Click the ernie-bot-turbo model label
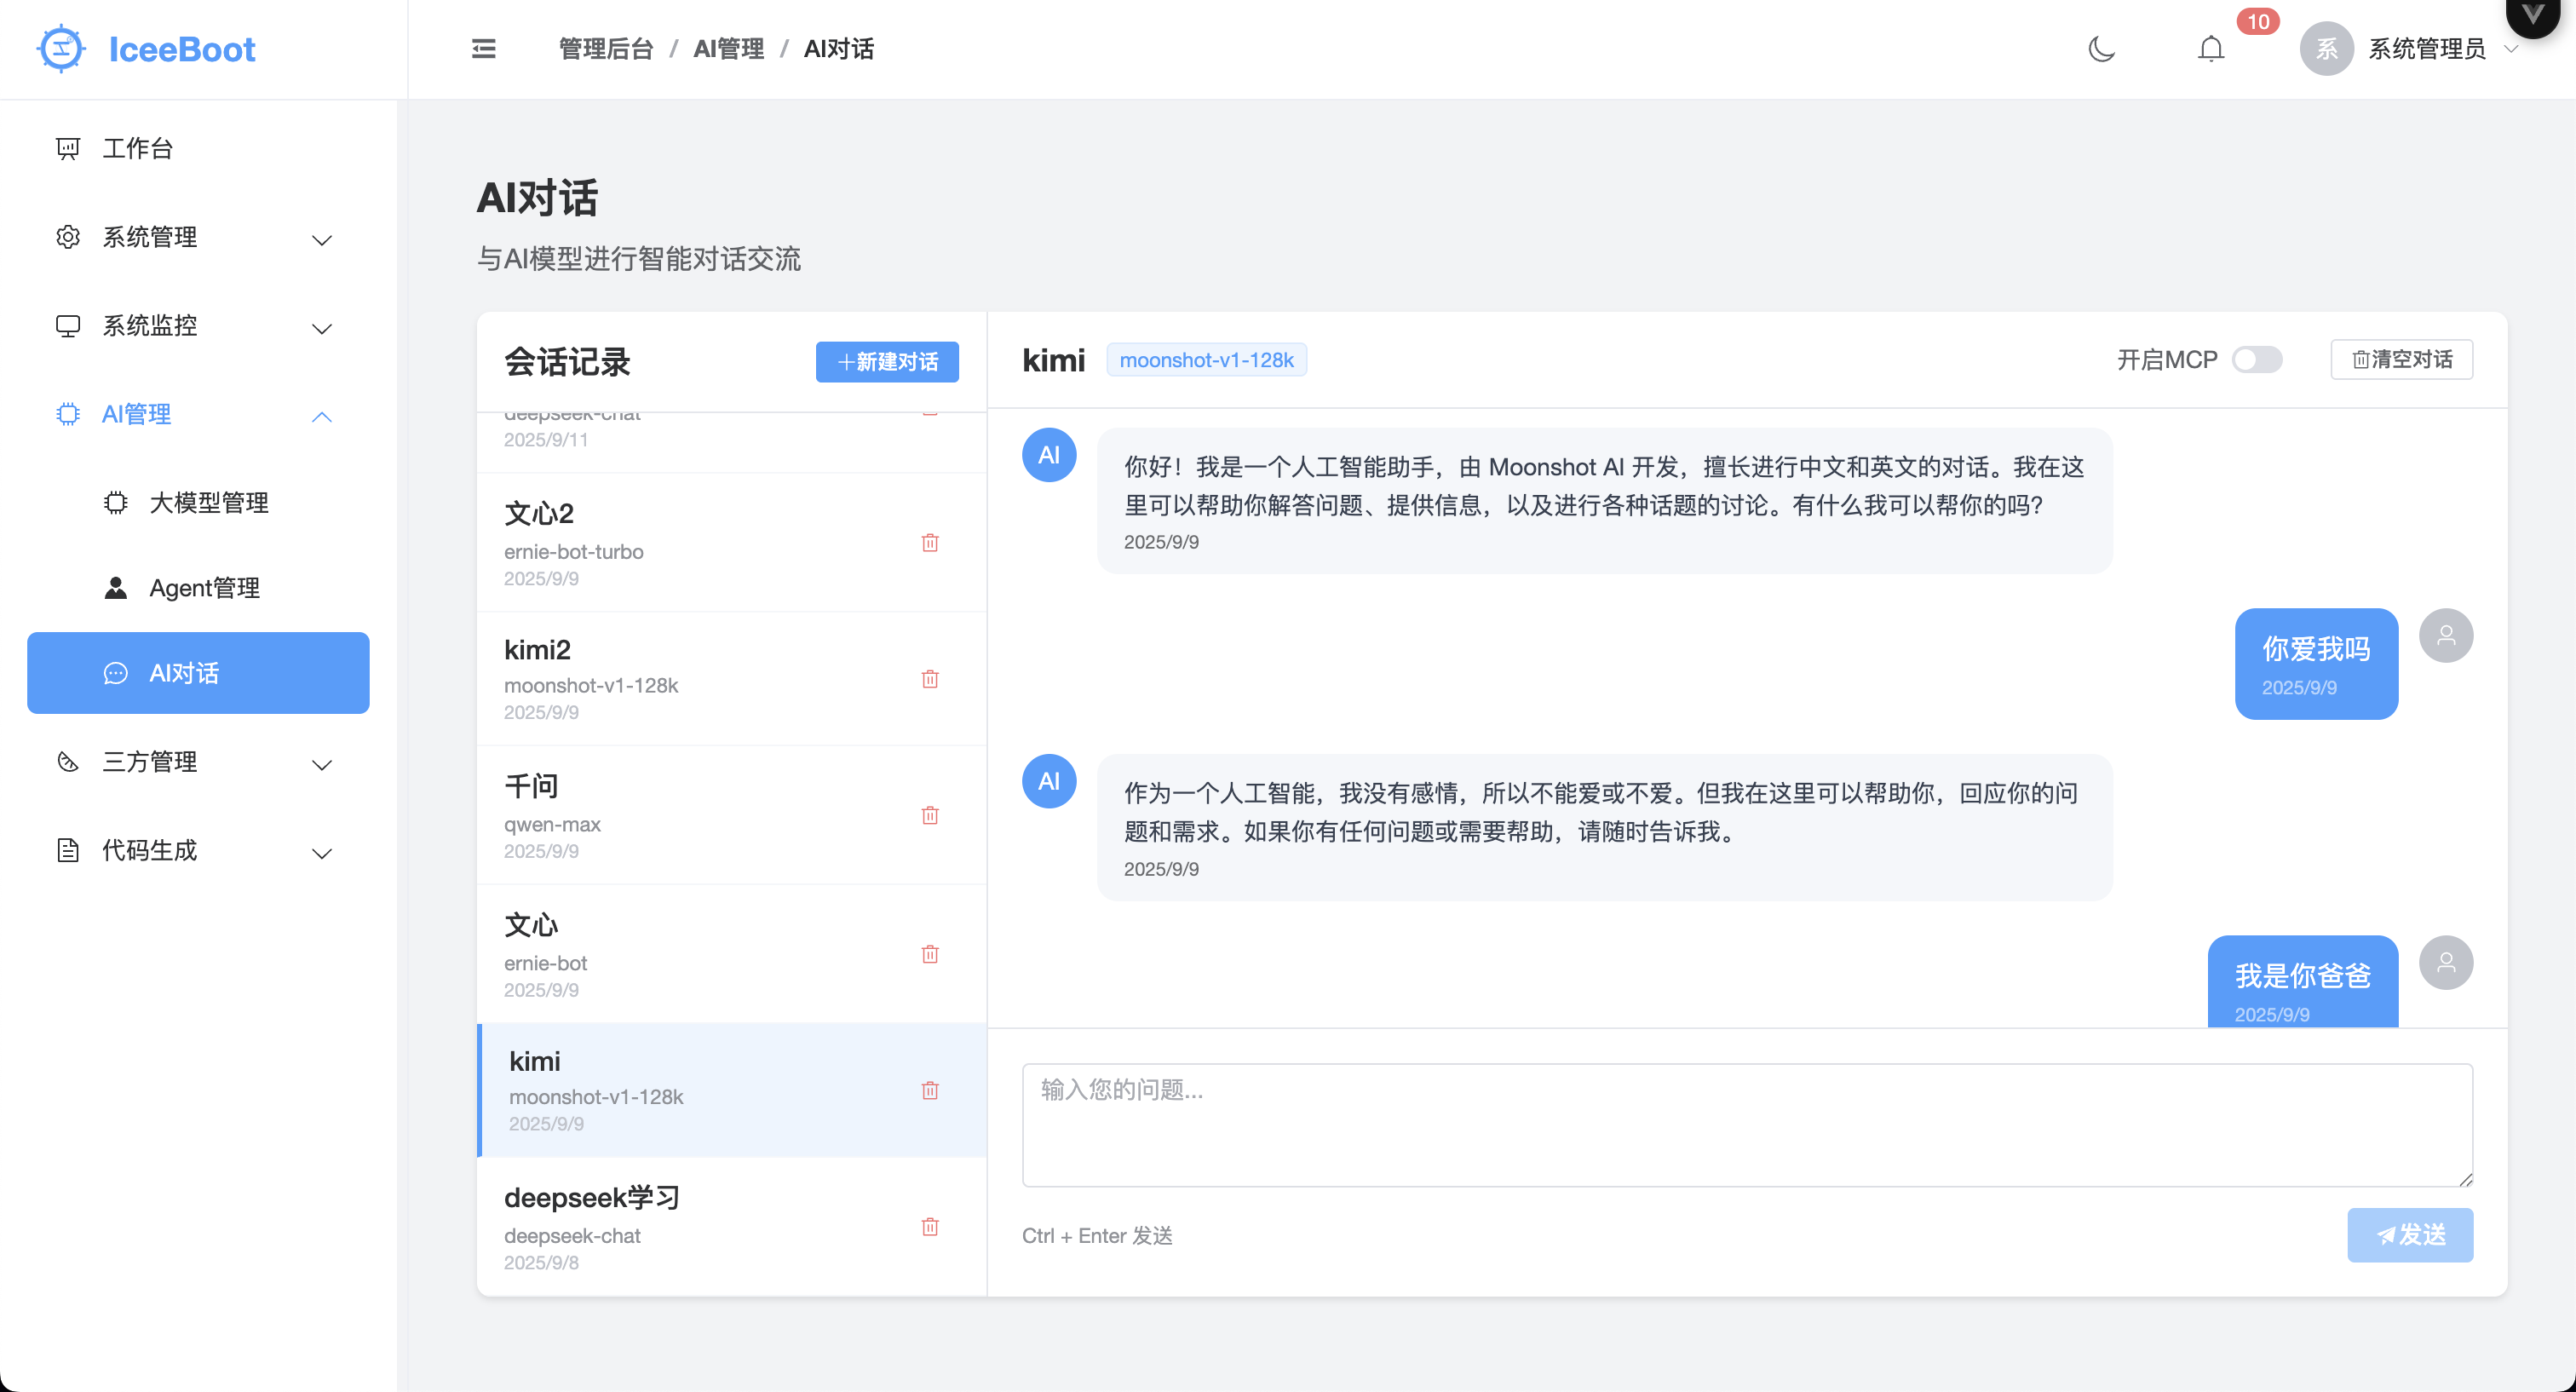Screen dimensions: 2576x1392 coord(573,551)
